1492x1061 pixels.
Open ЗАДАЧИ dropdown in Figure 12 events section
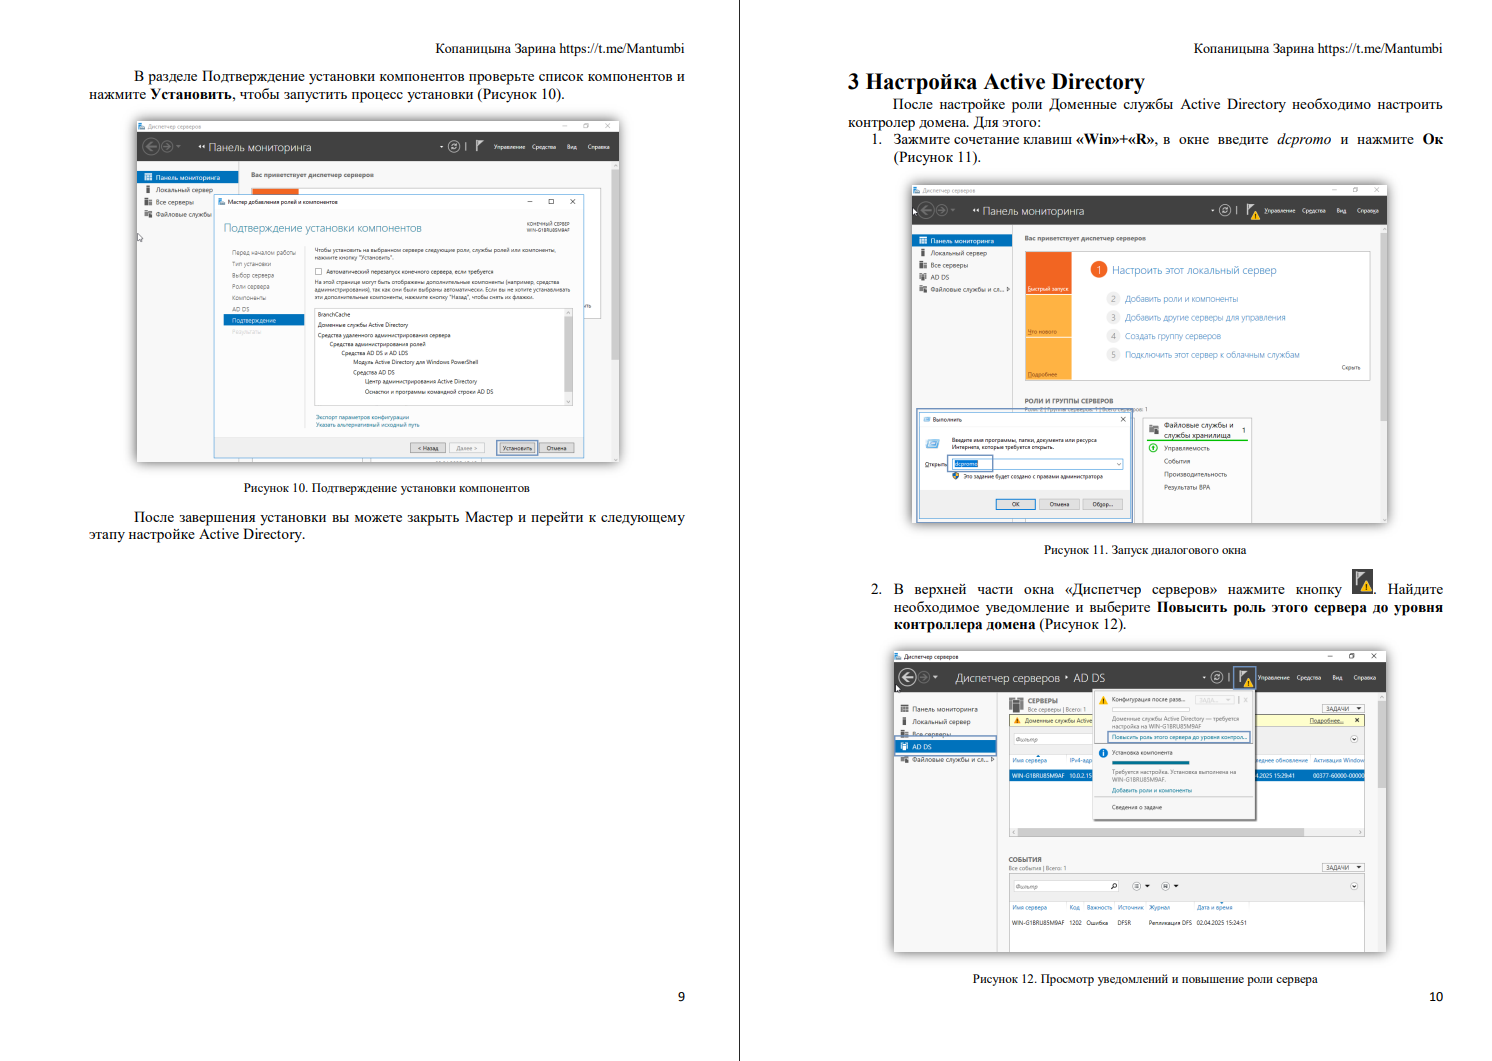pos(1342,867)
